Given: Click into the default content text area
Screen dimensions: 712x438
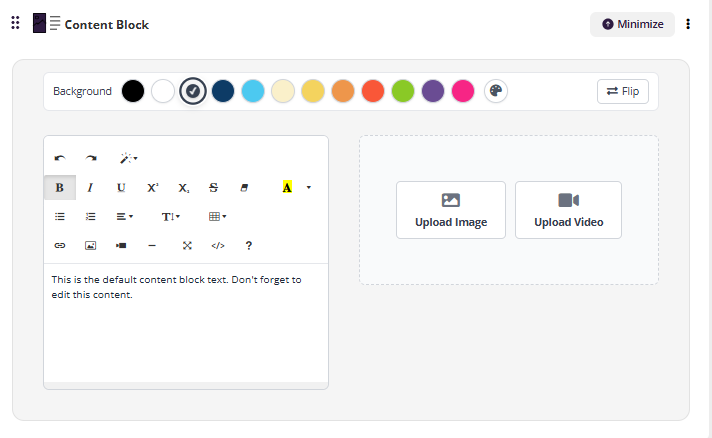Looking at the screenshot, I should [x=185, y=320].
